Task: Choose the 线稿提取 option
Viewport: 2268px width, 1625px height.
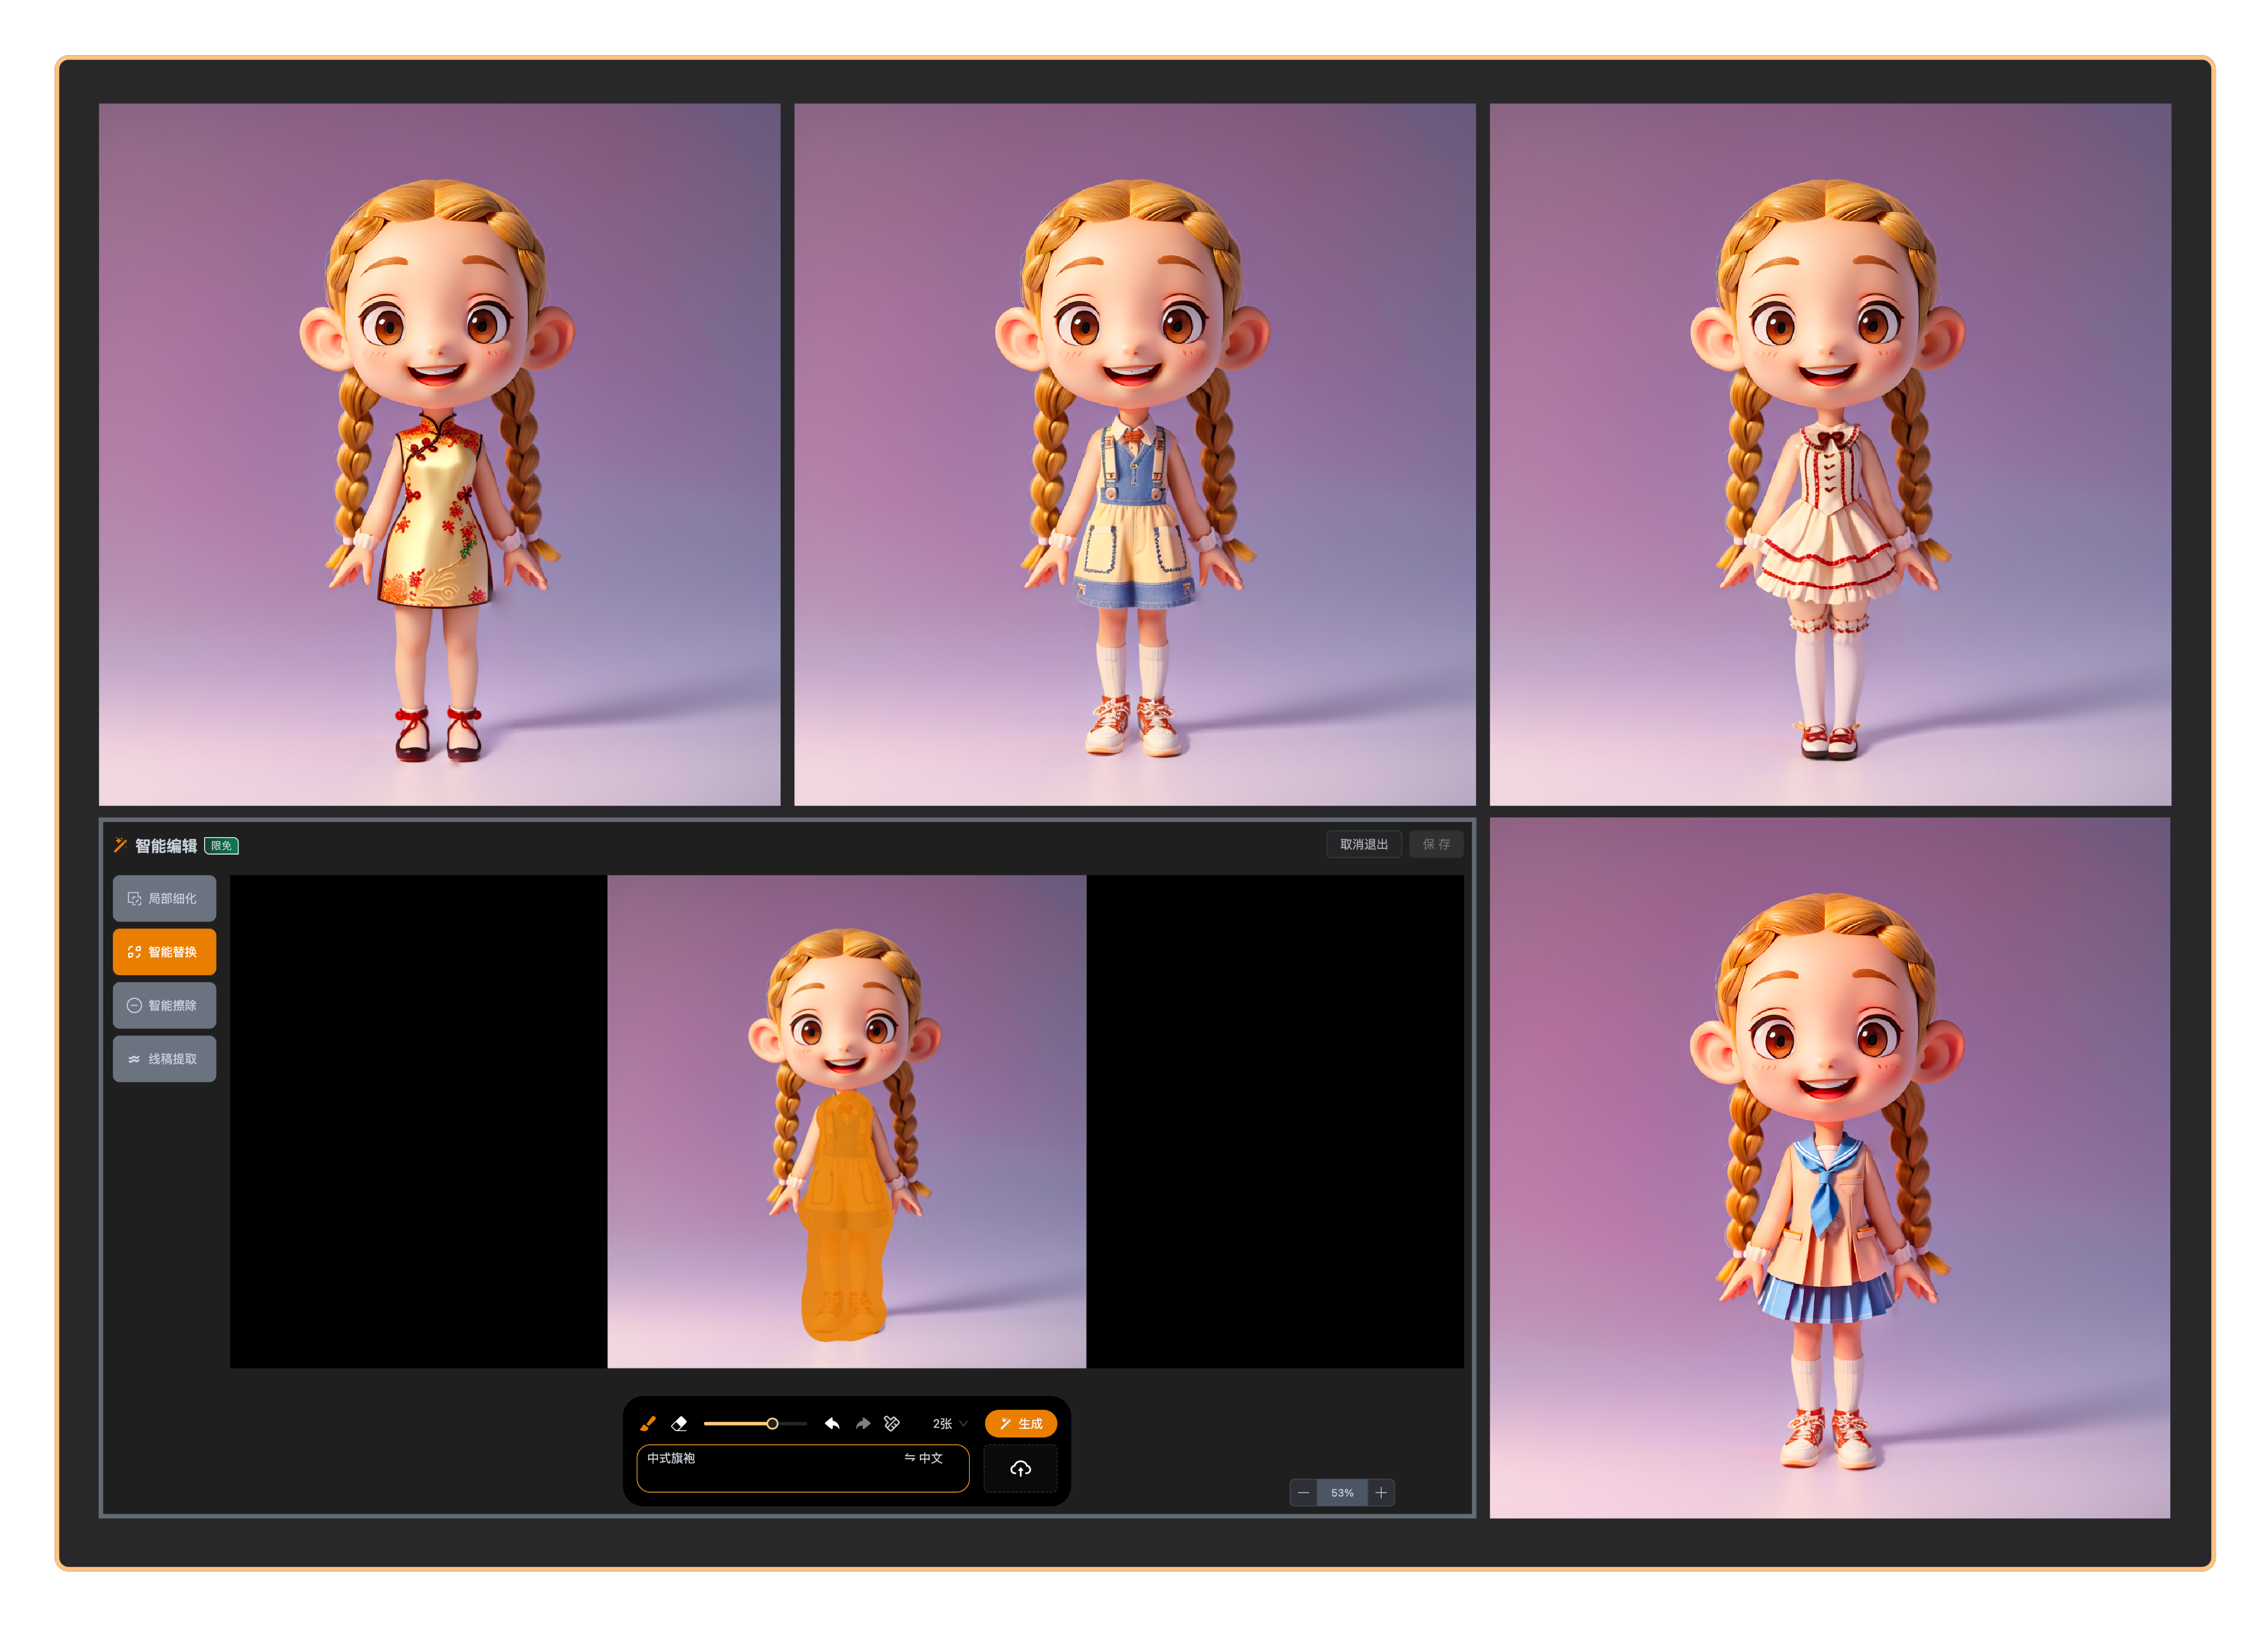Action: tap(164, 1058)
